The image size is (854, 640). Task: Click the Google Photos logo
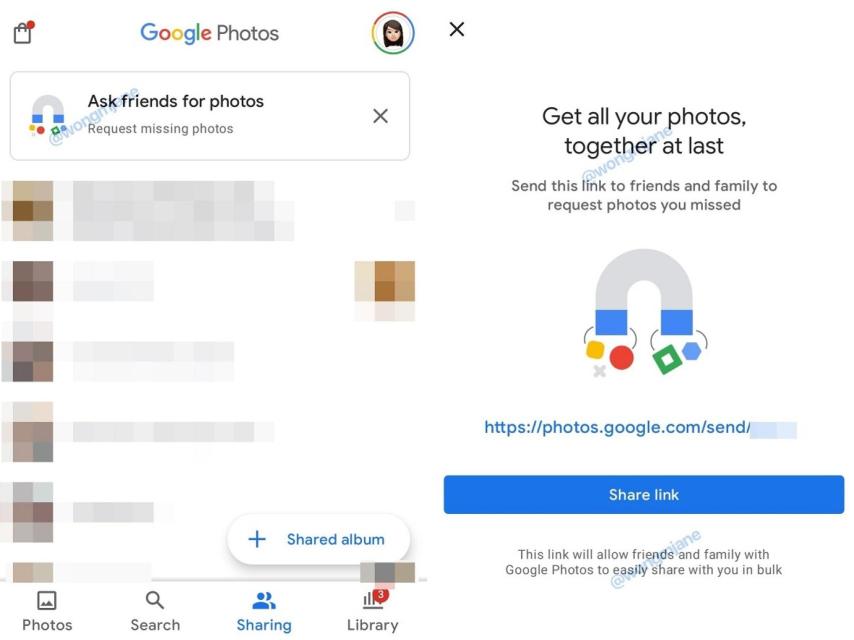[210, 33]
